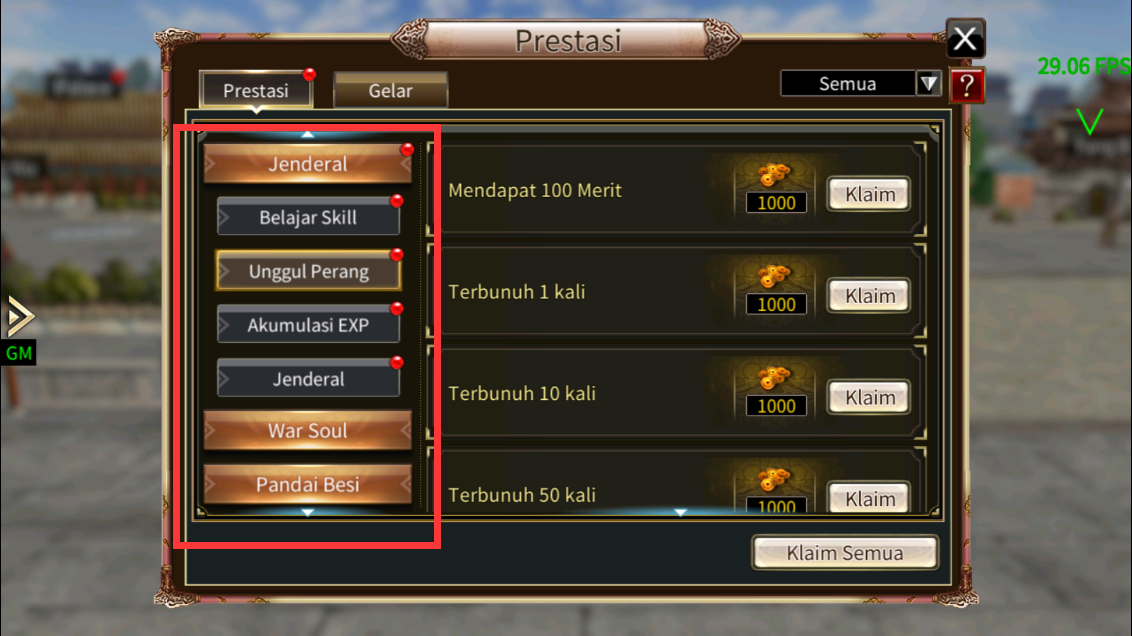Click the green V checkmark near FPS counter
The image size is (1132, 636).
click(x=1089, y=121)
